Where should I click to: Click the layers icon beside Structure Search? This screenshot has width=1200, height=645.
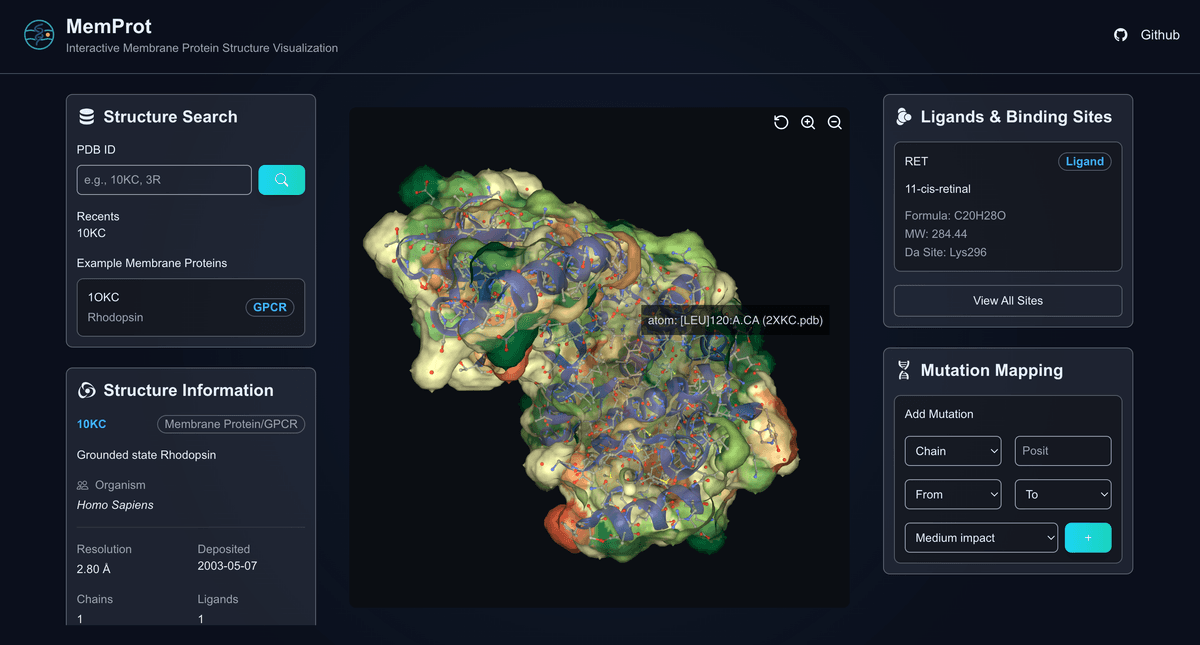[x=87, y=116]
